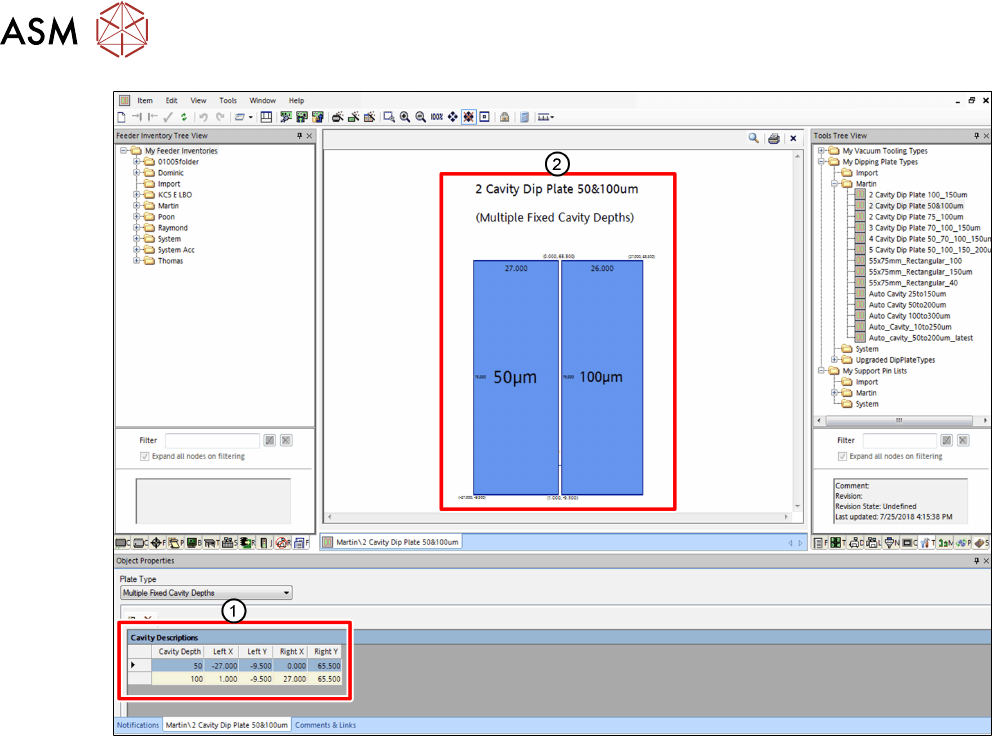Click the magnifier search icon in viewer header
992x736 pixels.
coord(753,138)
